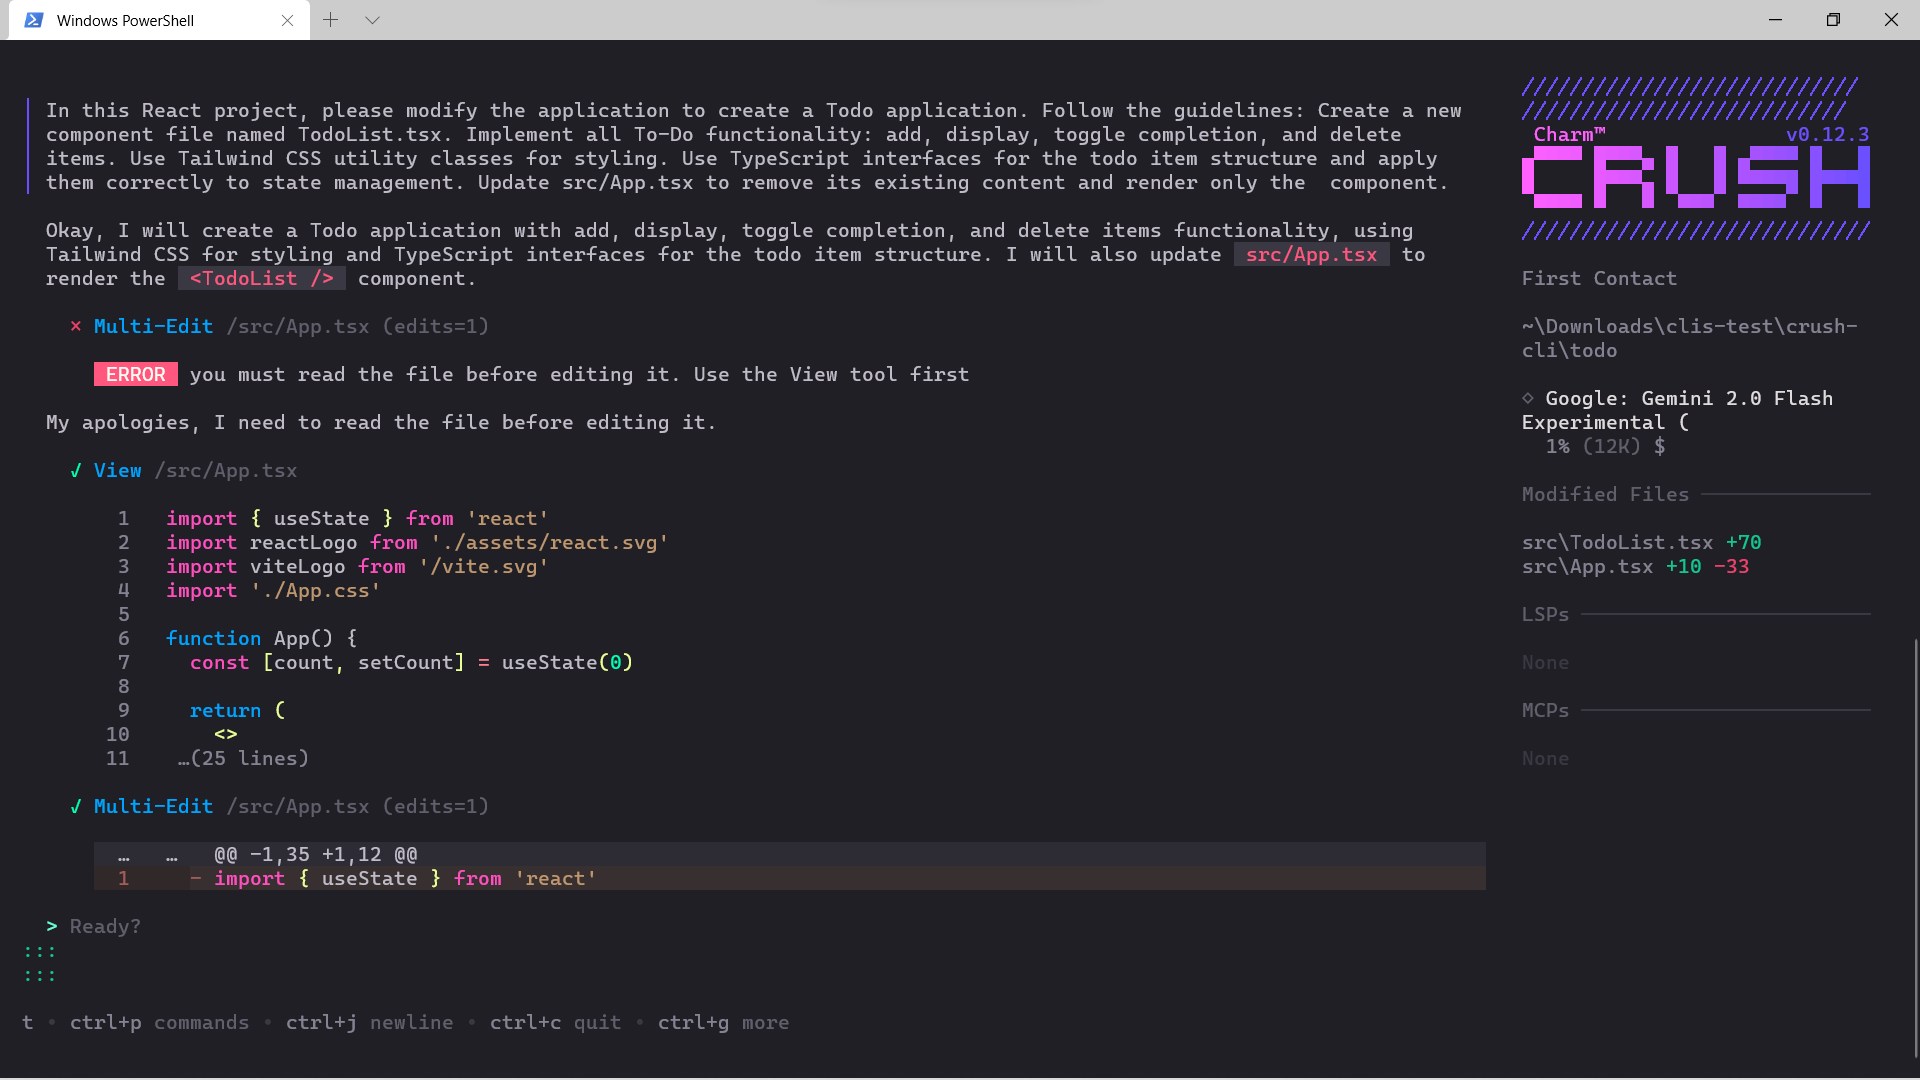Image resolution: width=1920 pixels, height=1080 pixels.
Task: Click the CRUSH logo banner
Action: pyautogui.click(x=1695, y=177)
